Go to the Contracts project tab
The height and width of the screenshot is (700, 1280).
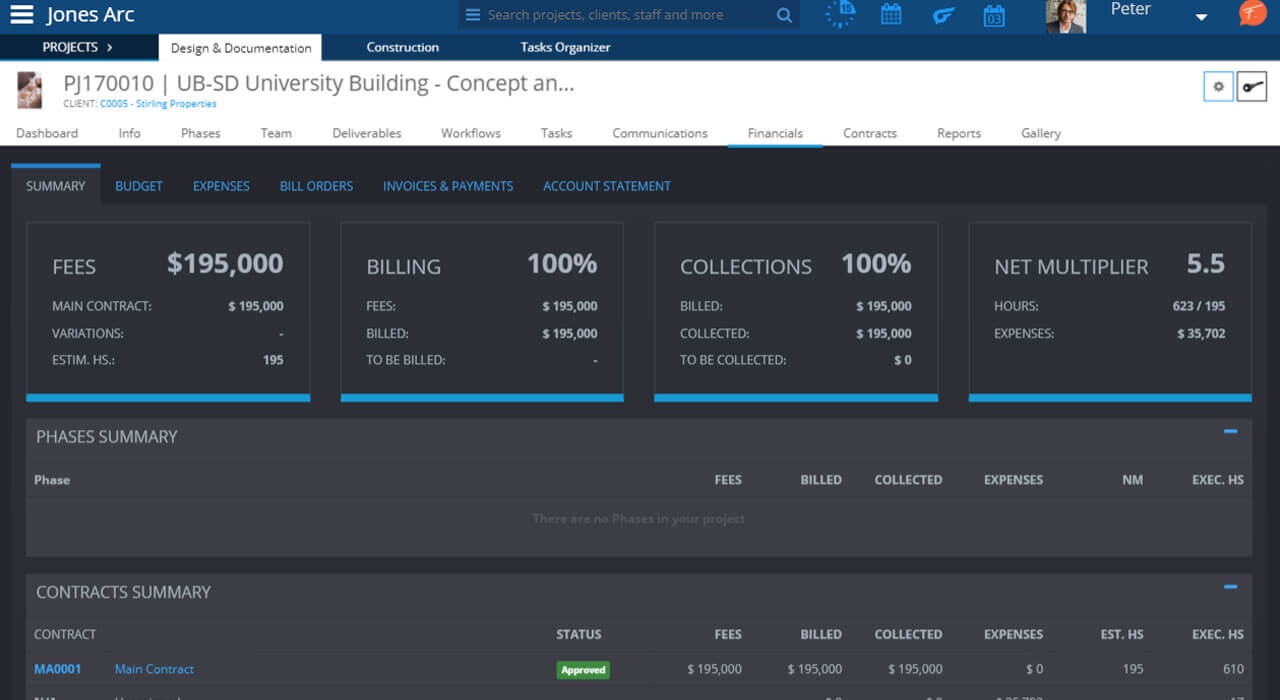pos(869,133)
